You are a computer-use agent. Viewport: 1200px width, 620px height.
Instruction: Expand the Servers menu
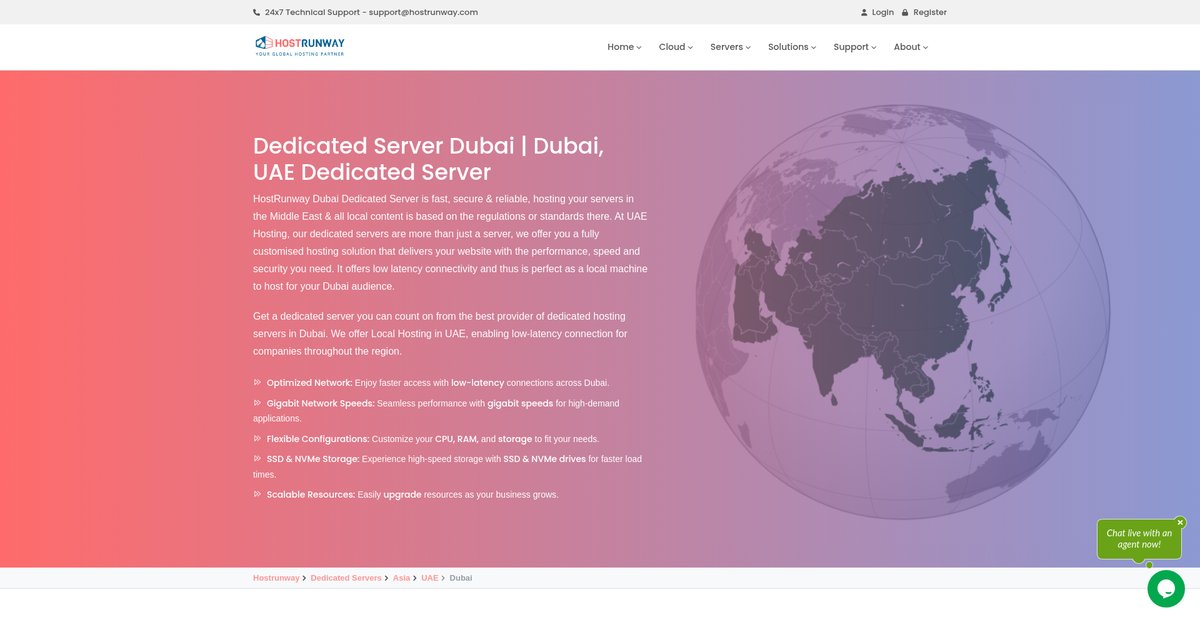(x=731, y=47)
